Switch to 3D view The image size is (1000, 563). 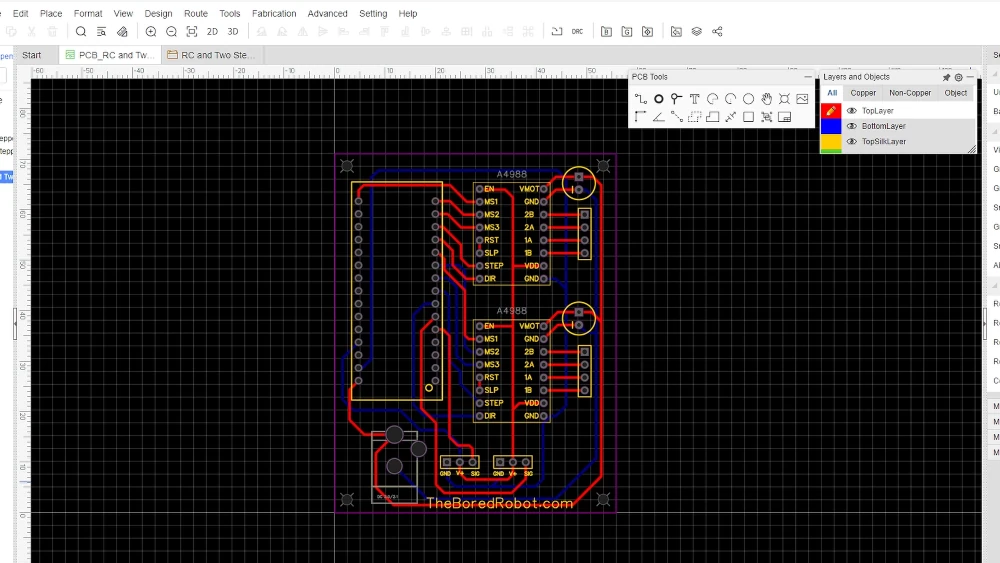[x=233, y=31]
